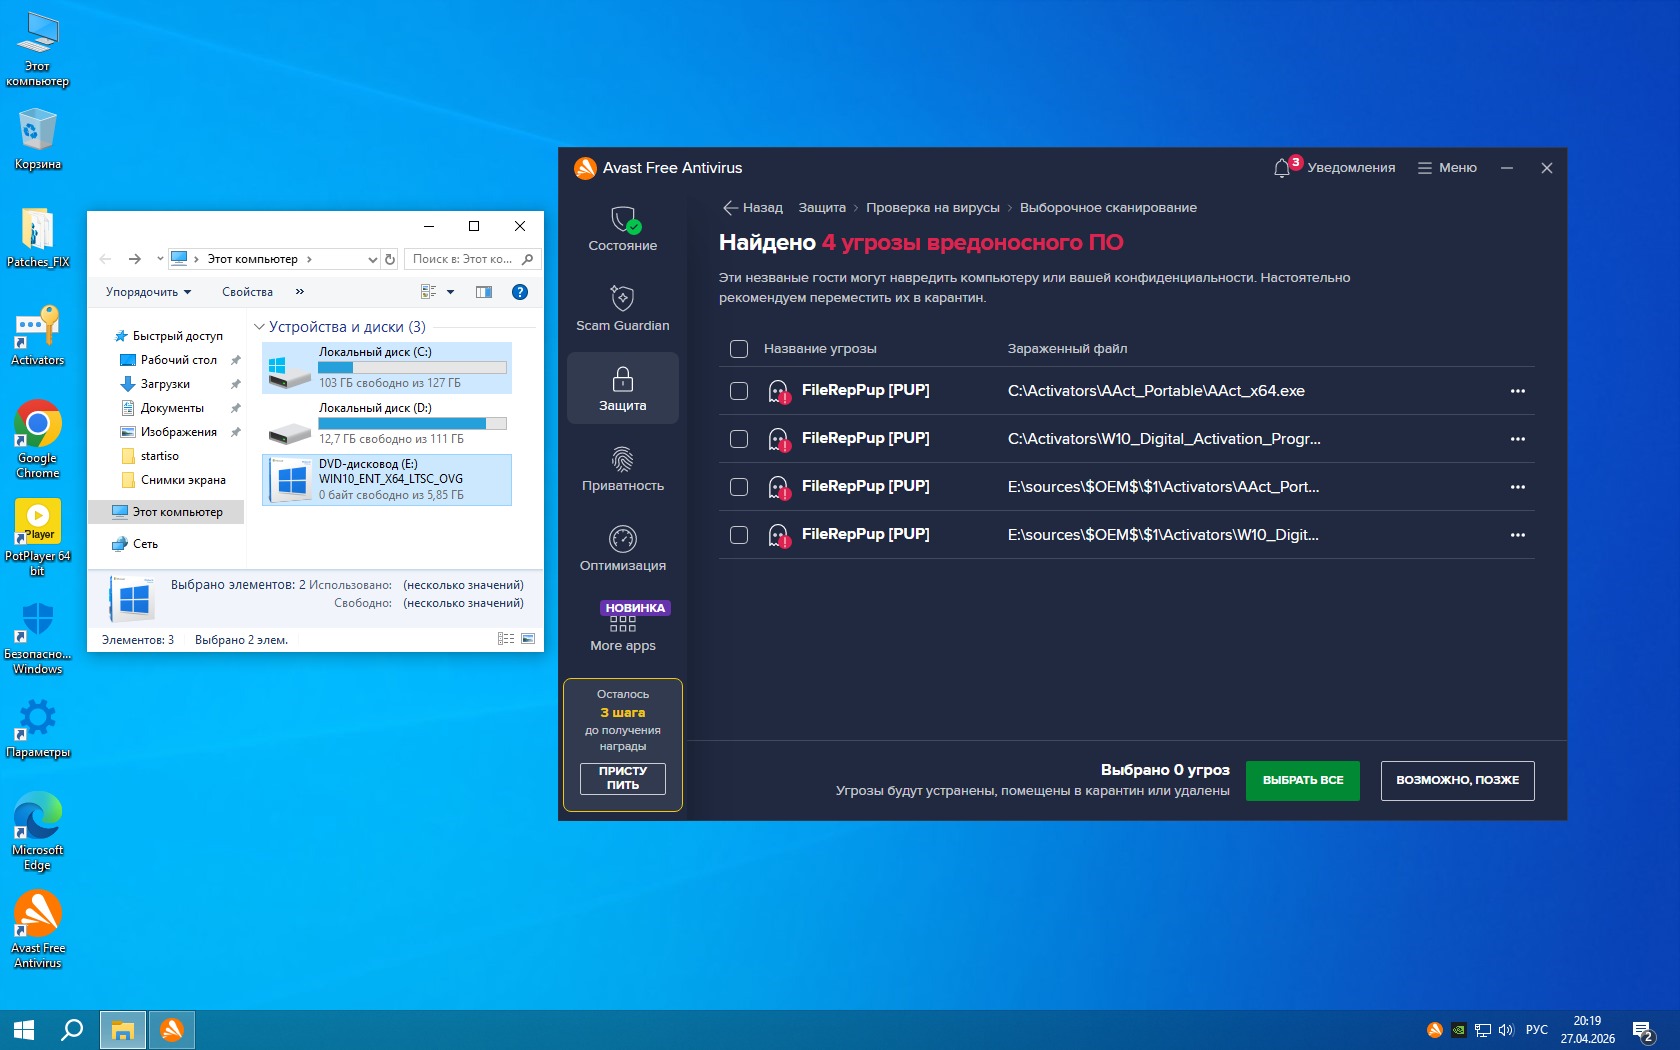Click the ВЫБРАТЬ ВСЕ button

coord(1302,780)
